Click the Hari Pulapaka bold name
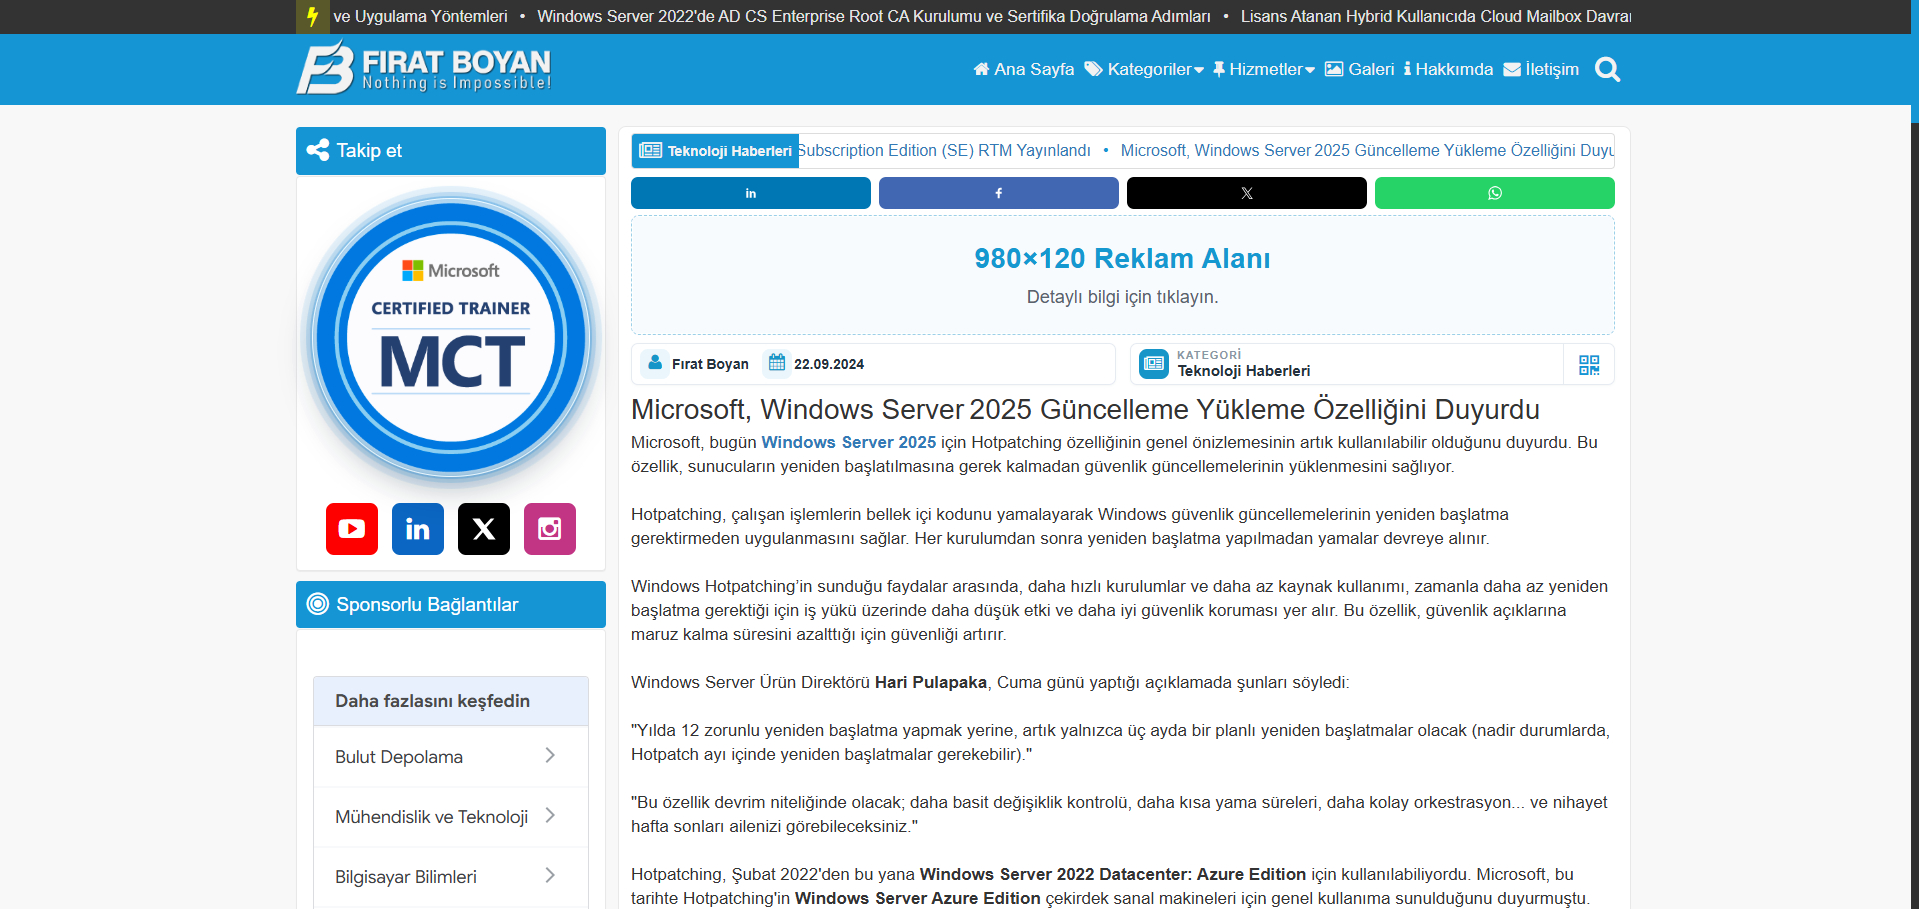This screenshot has width=1919, height=909. tap(931, 682)
